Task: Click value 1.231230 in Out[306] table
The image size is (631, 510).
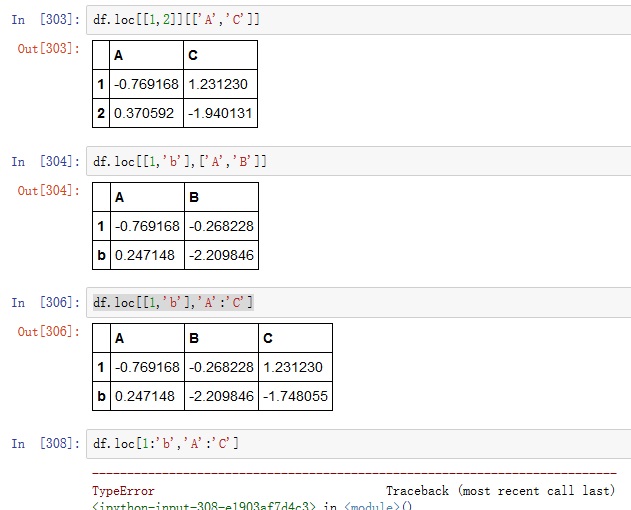Action: (x=293, y=367)
